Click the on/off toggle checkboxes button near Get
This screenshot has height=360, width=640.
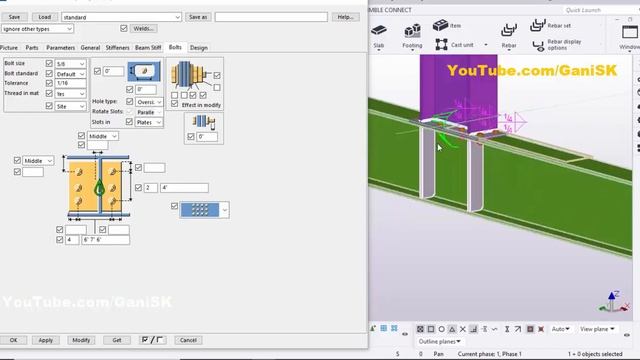[x=152, y=340]
